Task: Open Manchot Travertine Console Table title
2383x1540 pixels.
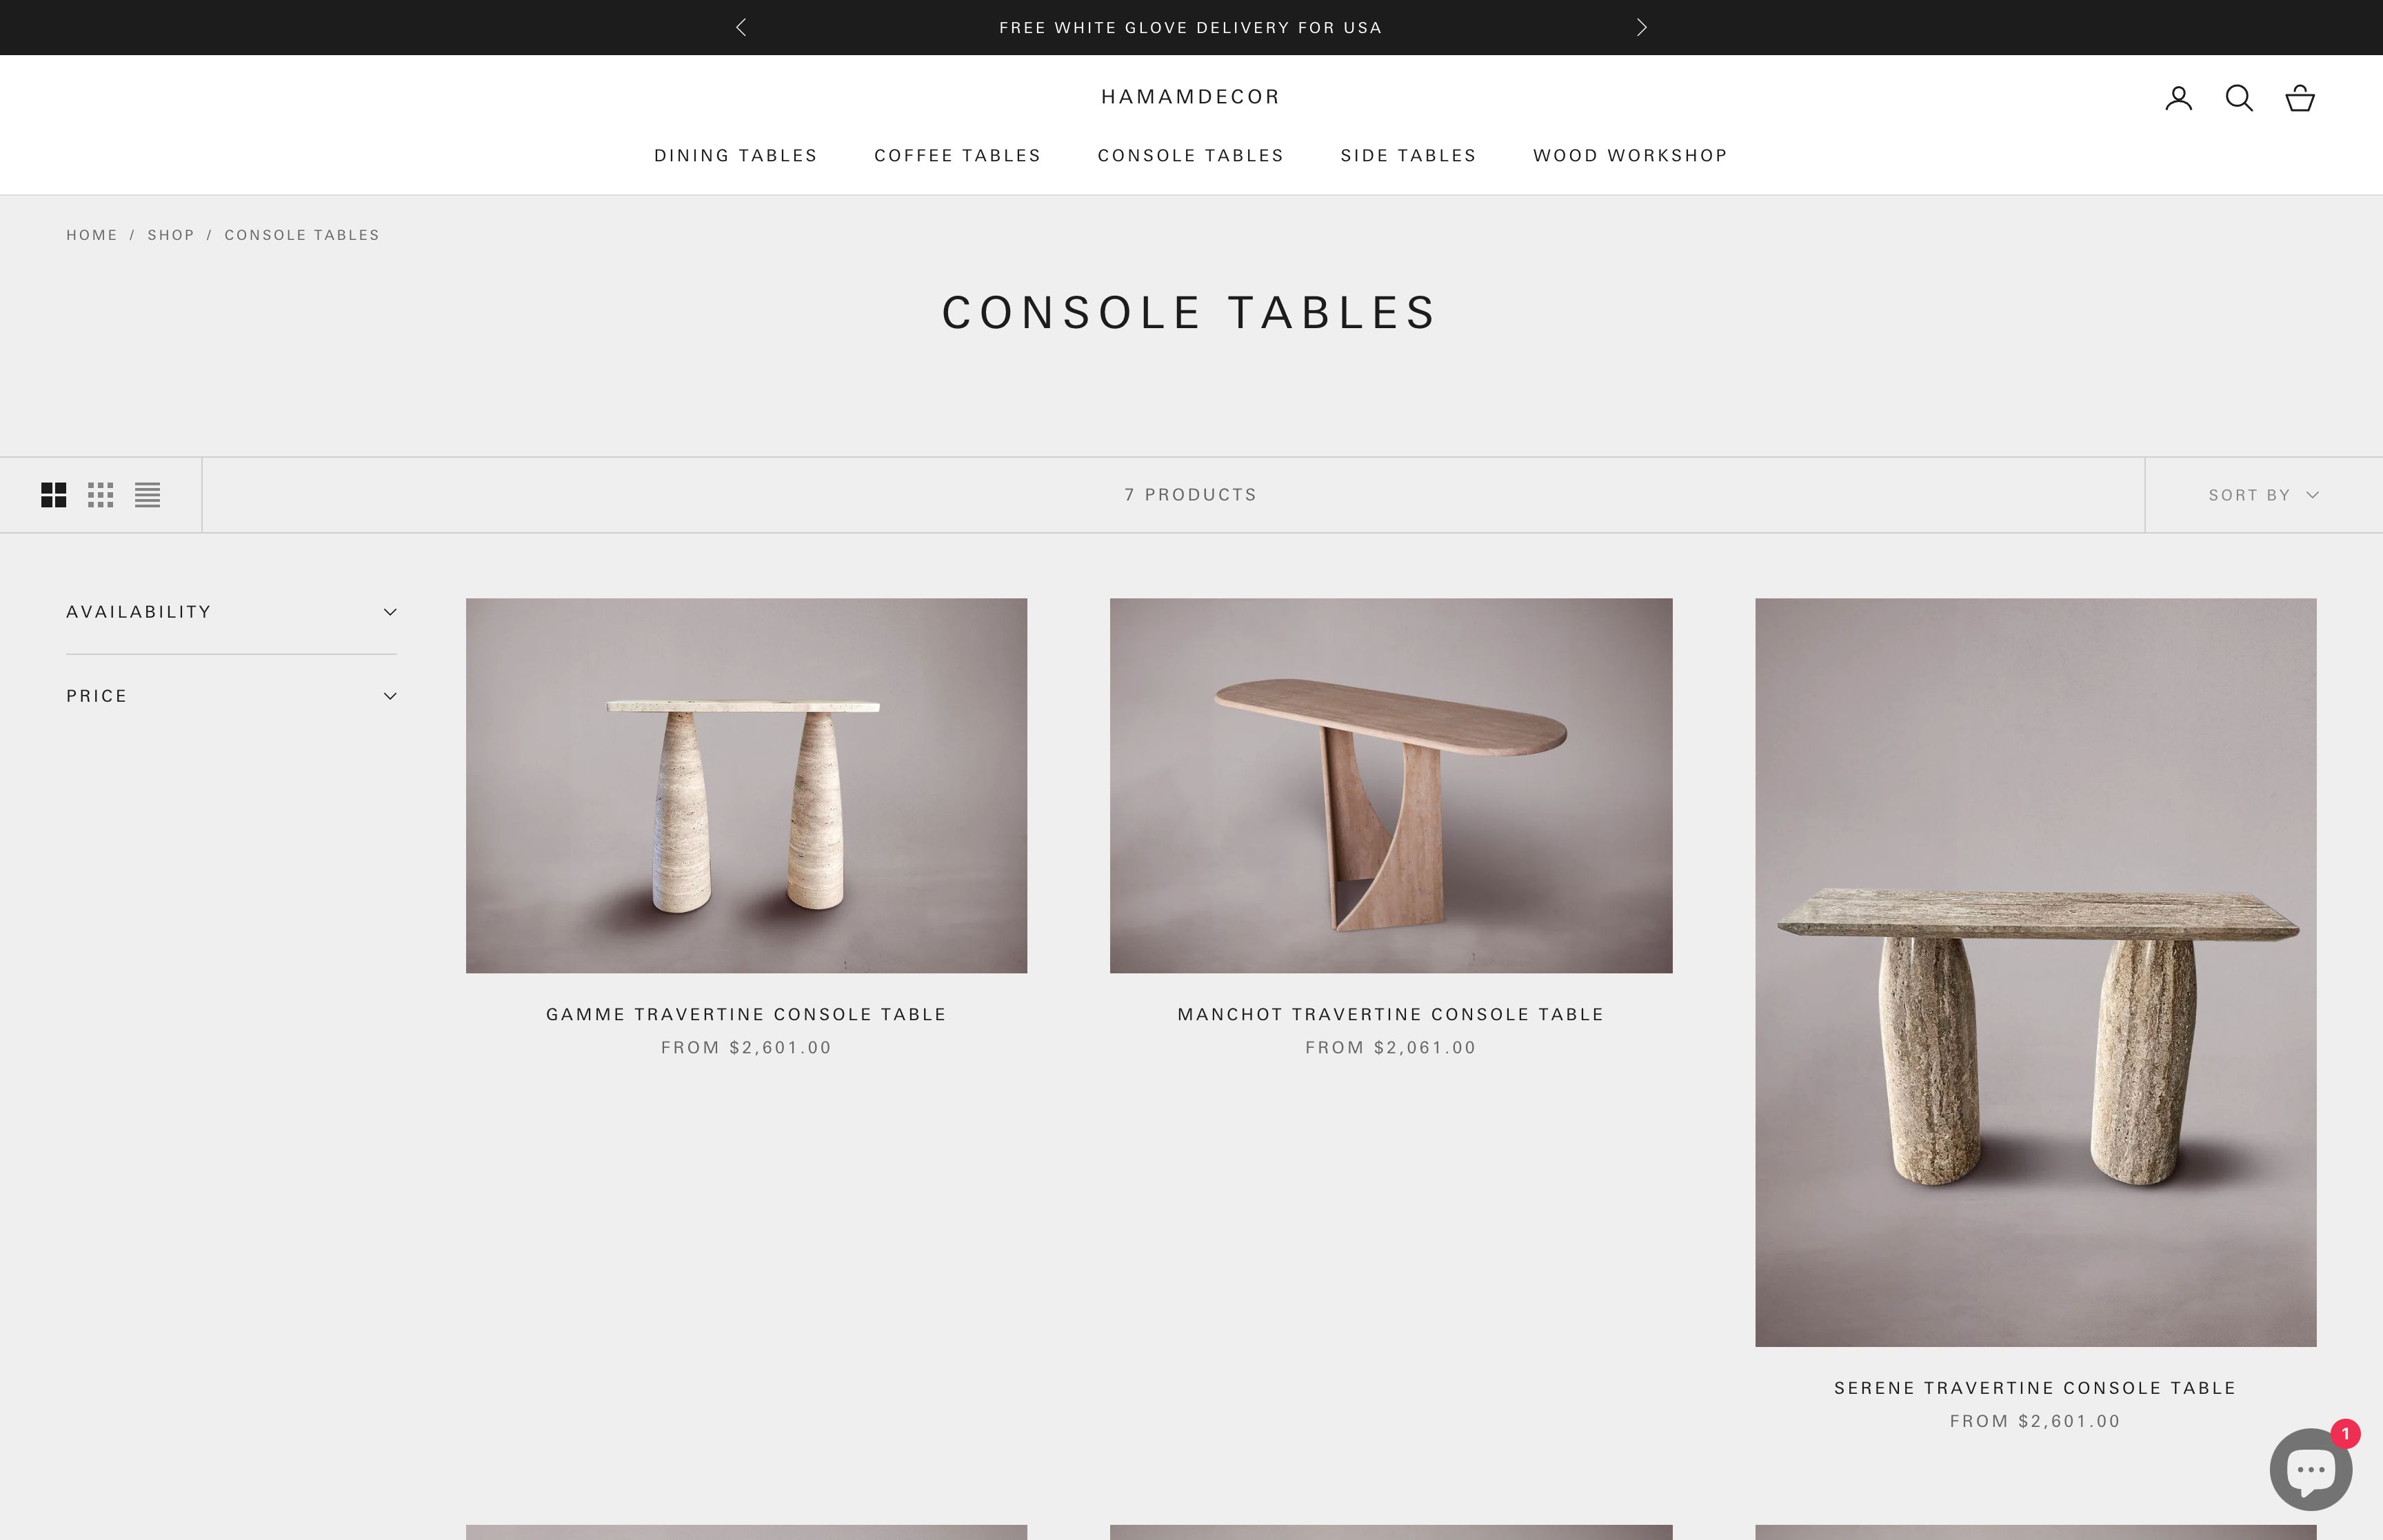Action: click(1390, 1014)
